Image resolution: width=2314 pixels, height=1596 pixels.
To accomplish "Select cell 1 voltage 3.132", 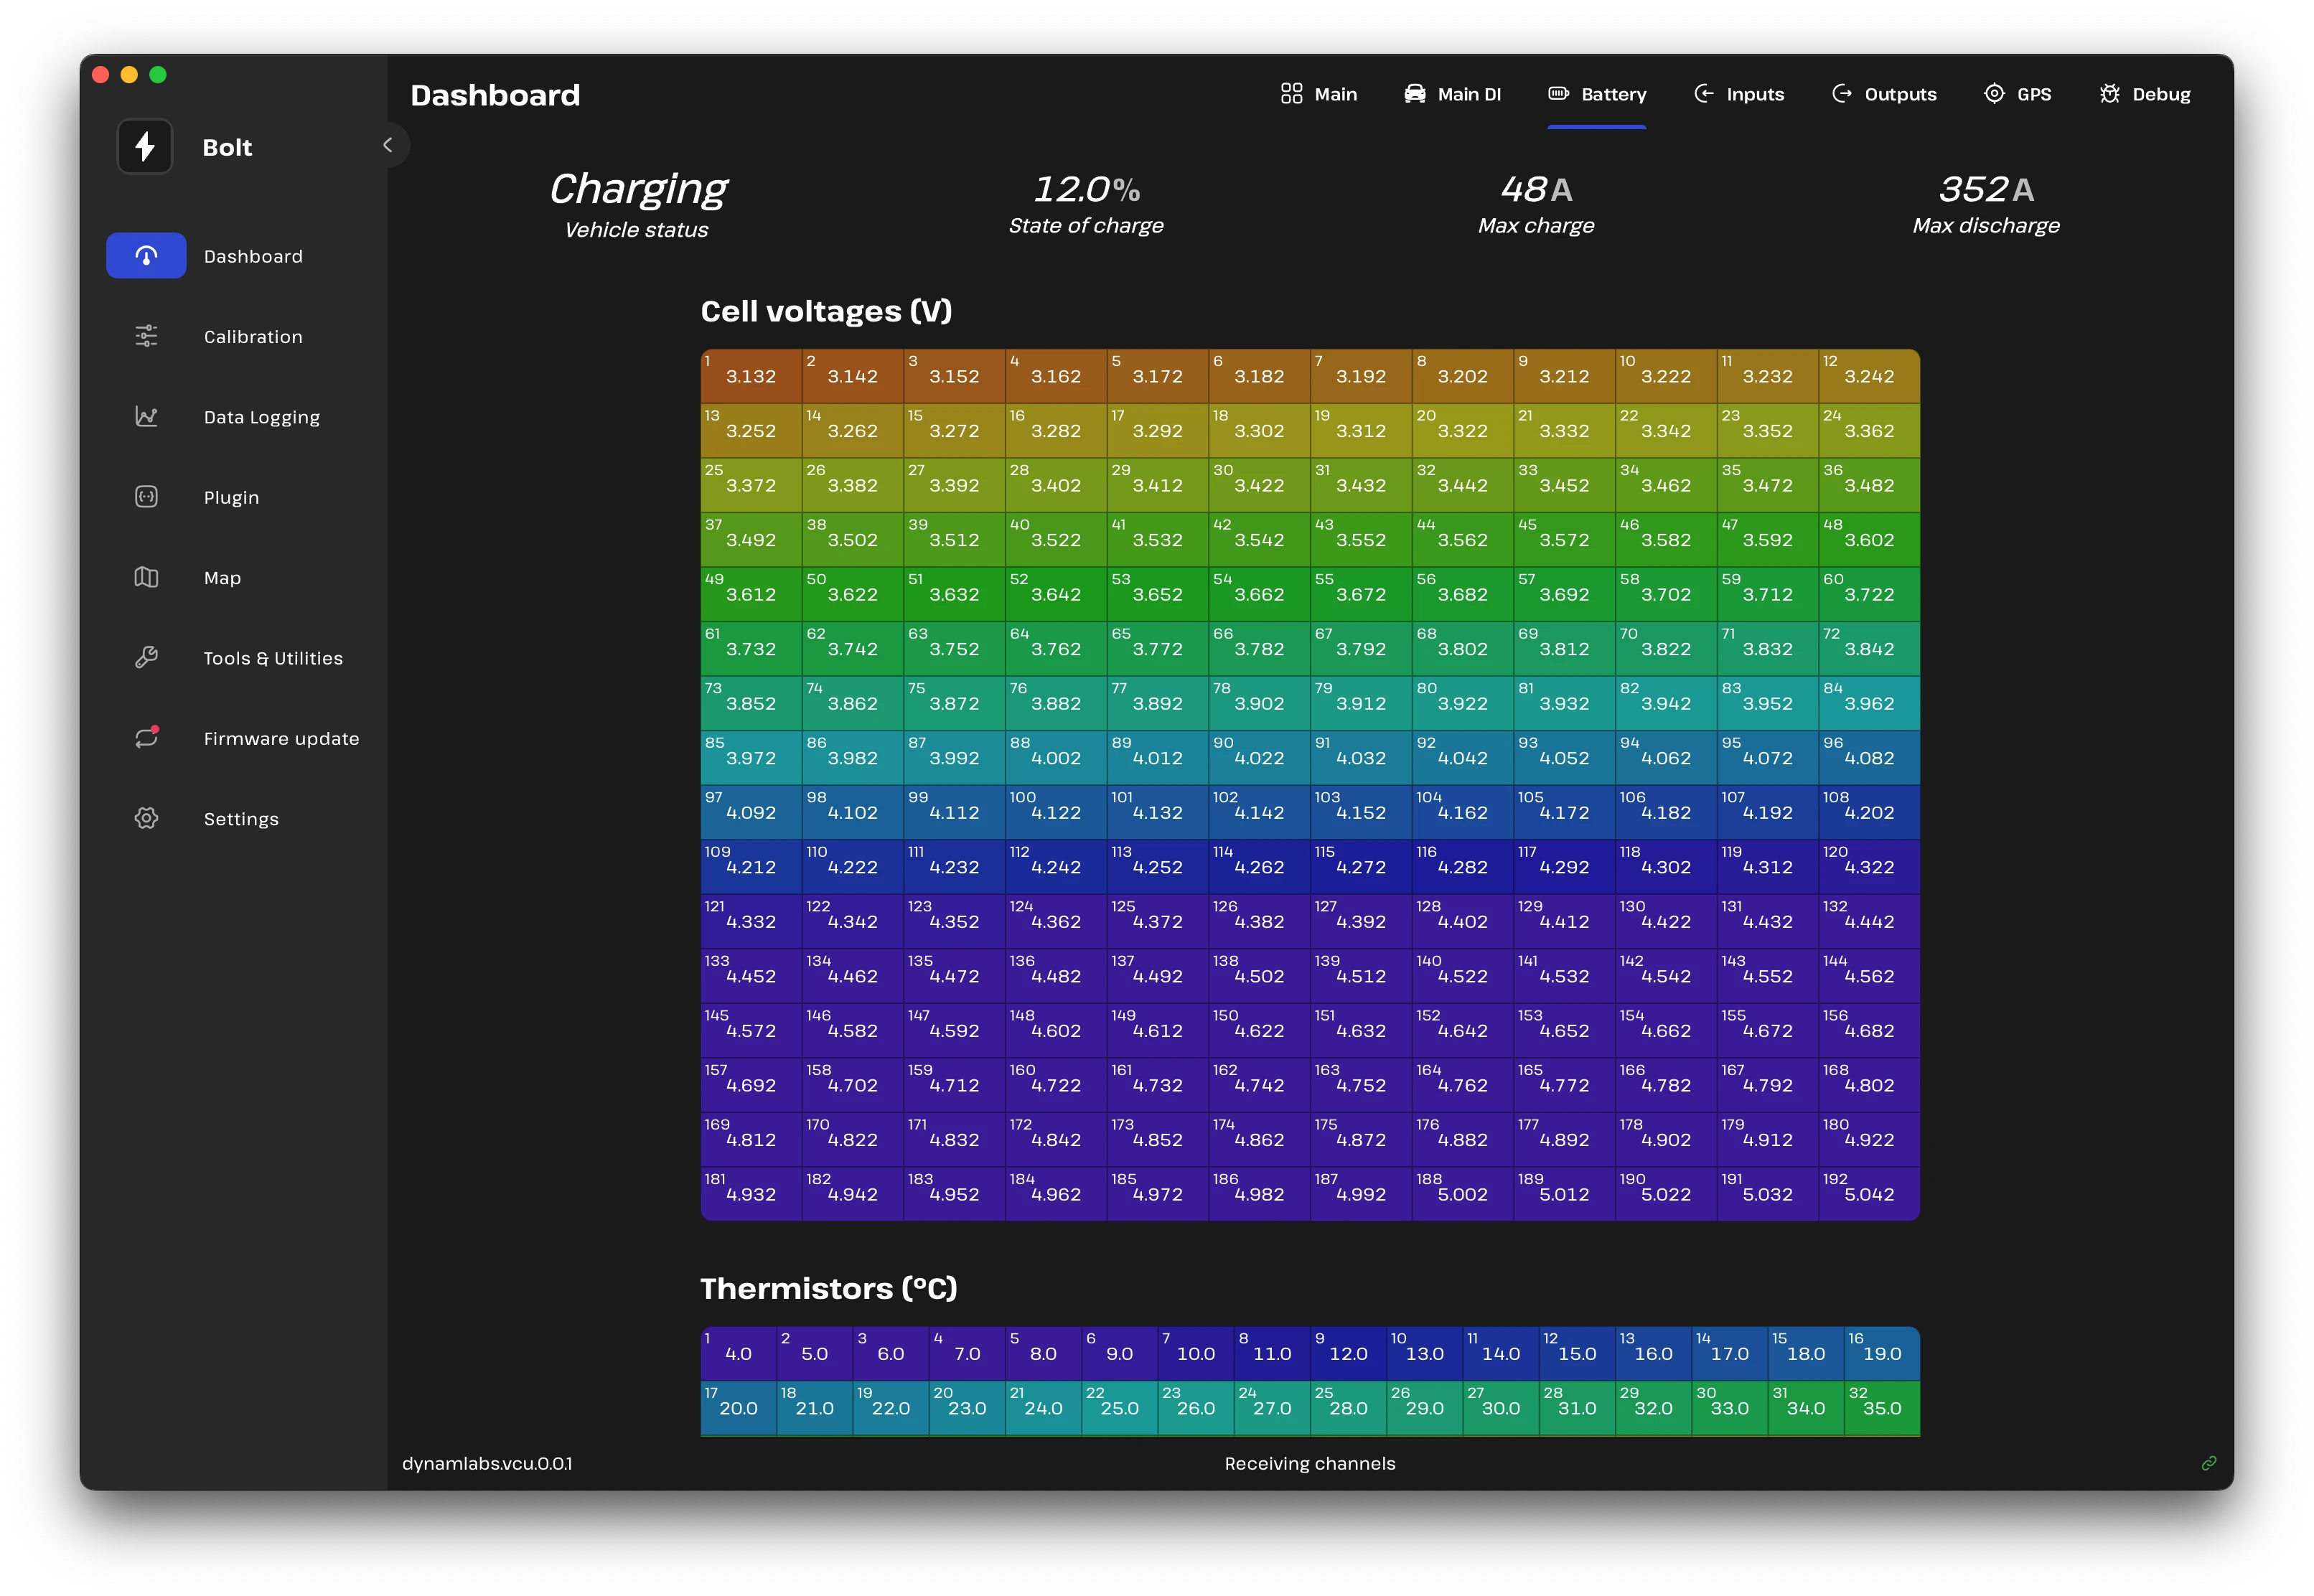I will (x=751, y=376).
